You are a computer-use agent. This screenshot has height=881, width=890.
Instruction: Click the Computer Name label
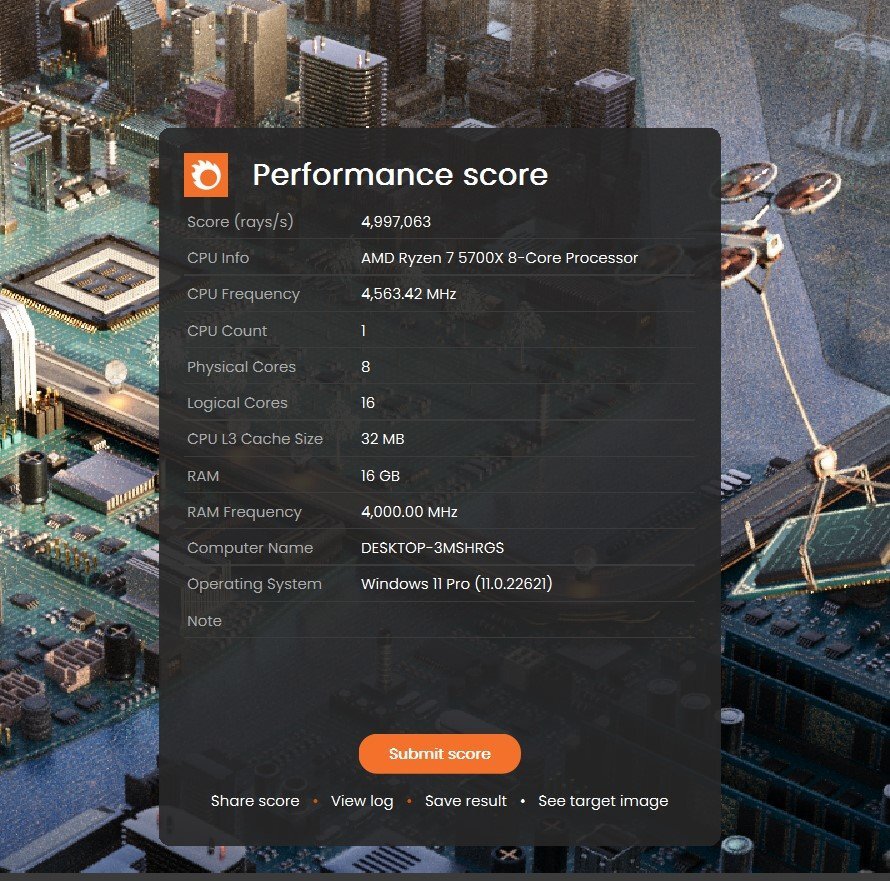pos(250,548)
